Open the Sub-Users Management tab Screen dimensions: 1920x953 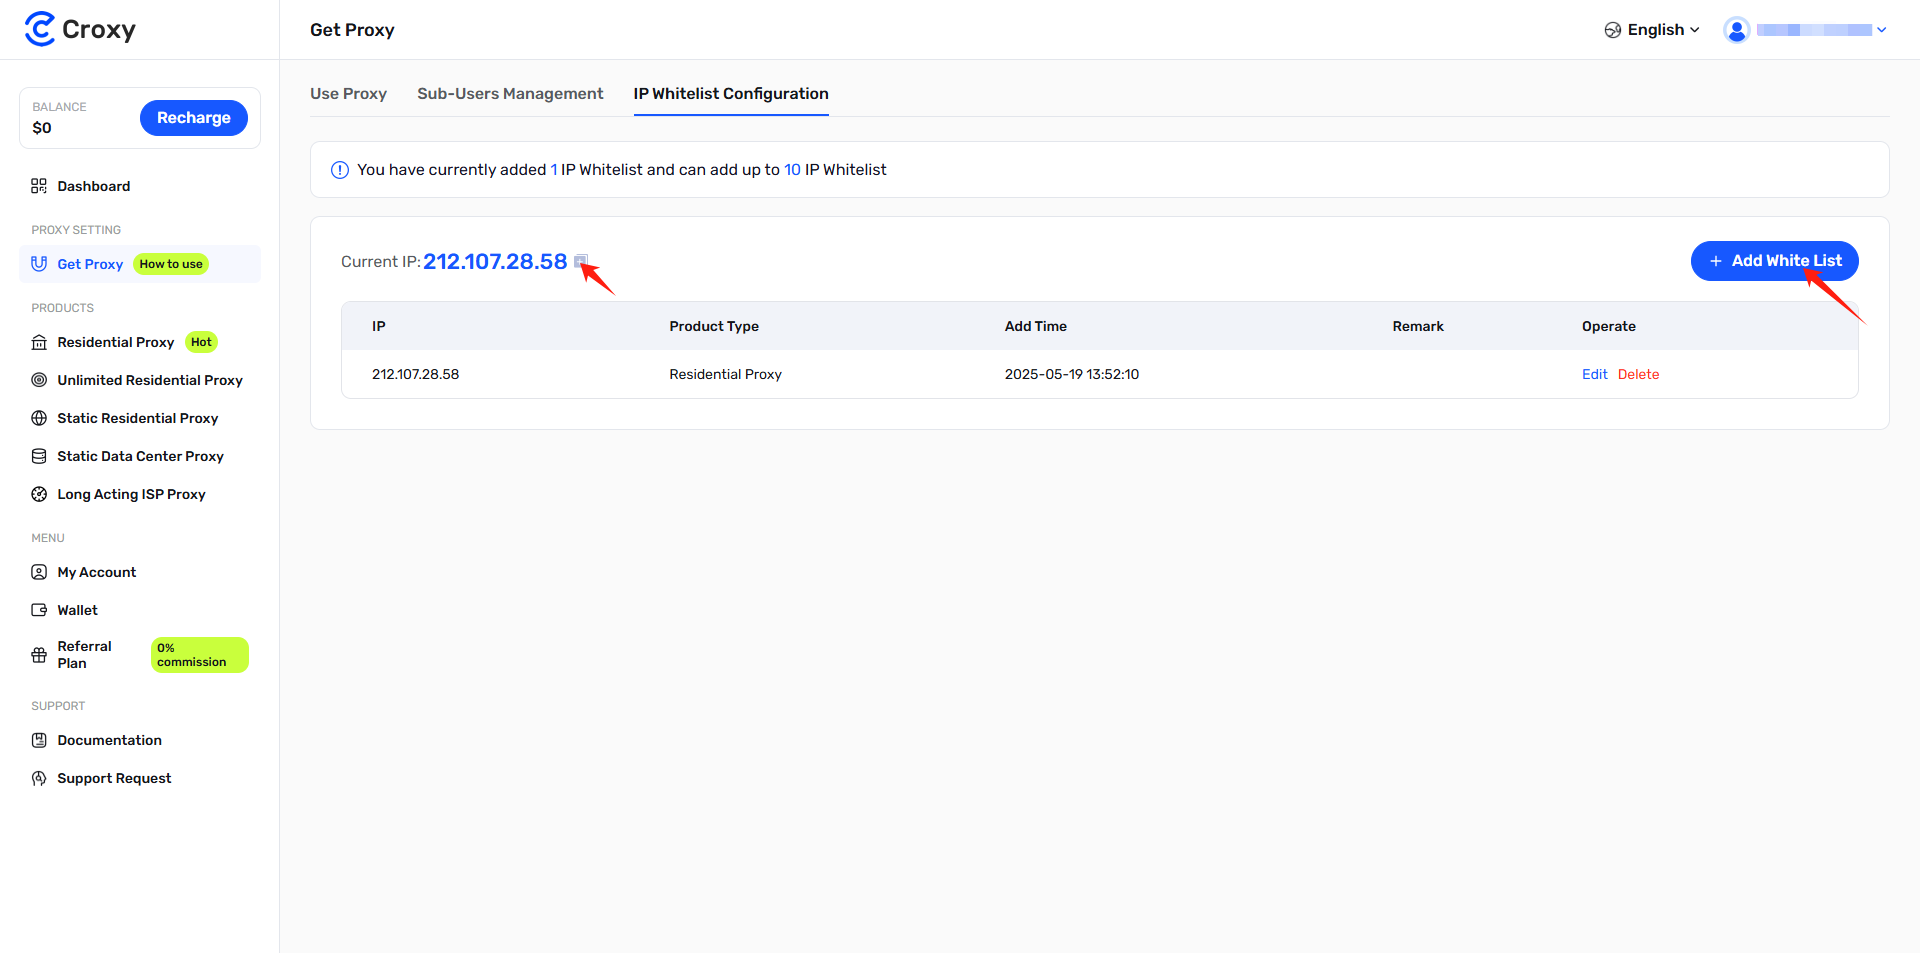pos(510,93)
